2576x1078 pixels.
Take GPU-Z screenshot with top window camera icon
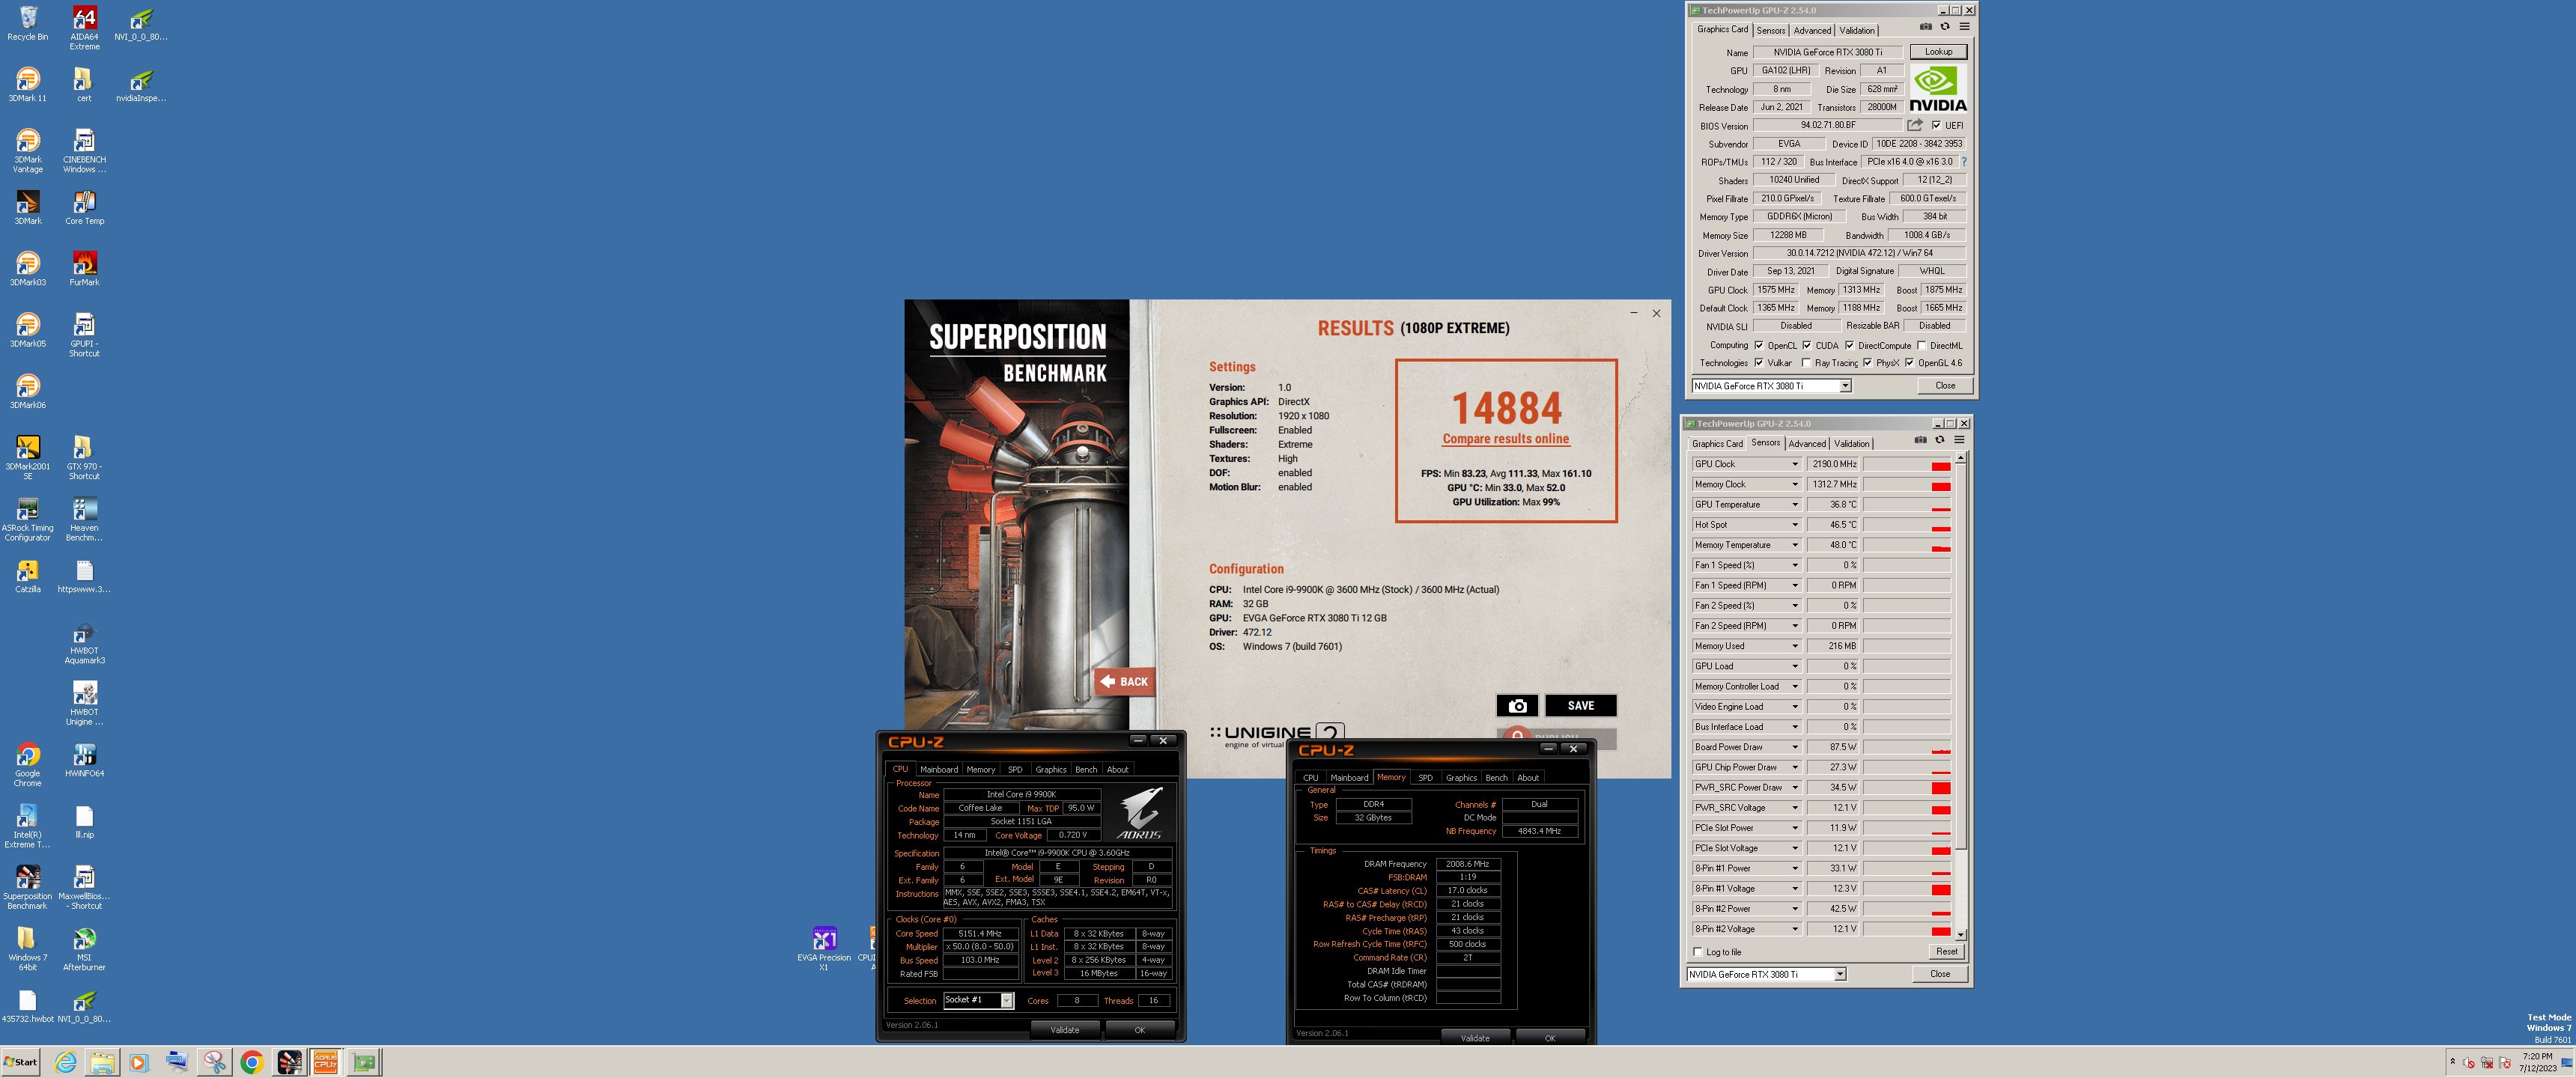pos(1926,27)
